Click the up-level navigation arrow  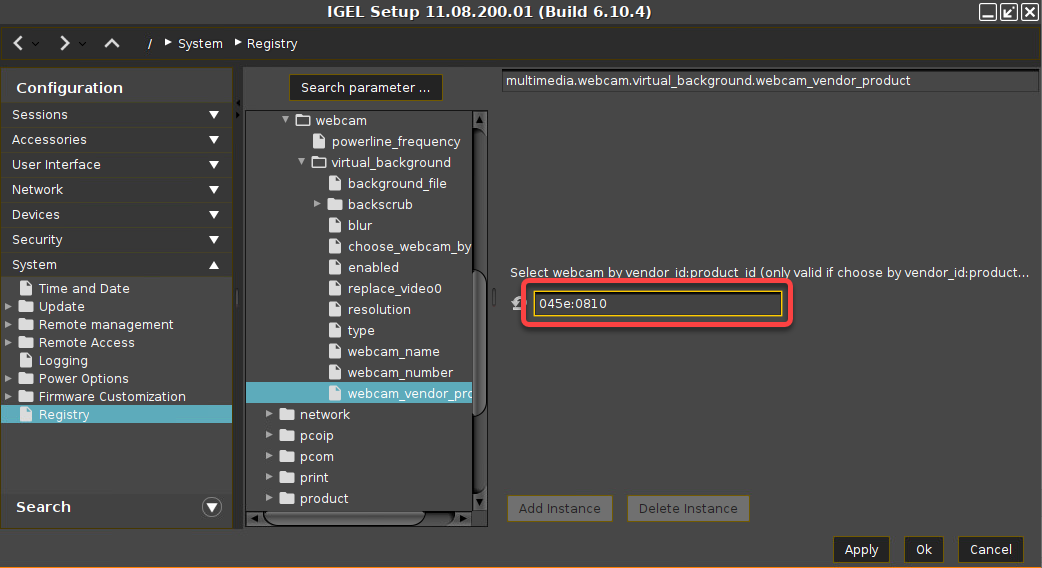tap(112, 44)
